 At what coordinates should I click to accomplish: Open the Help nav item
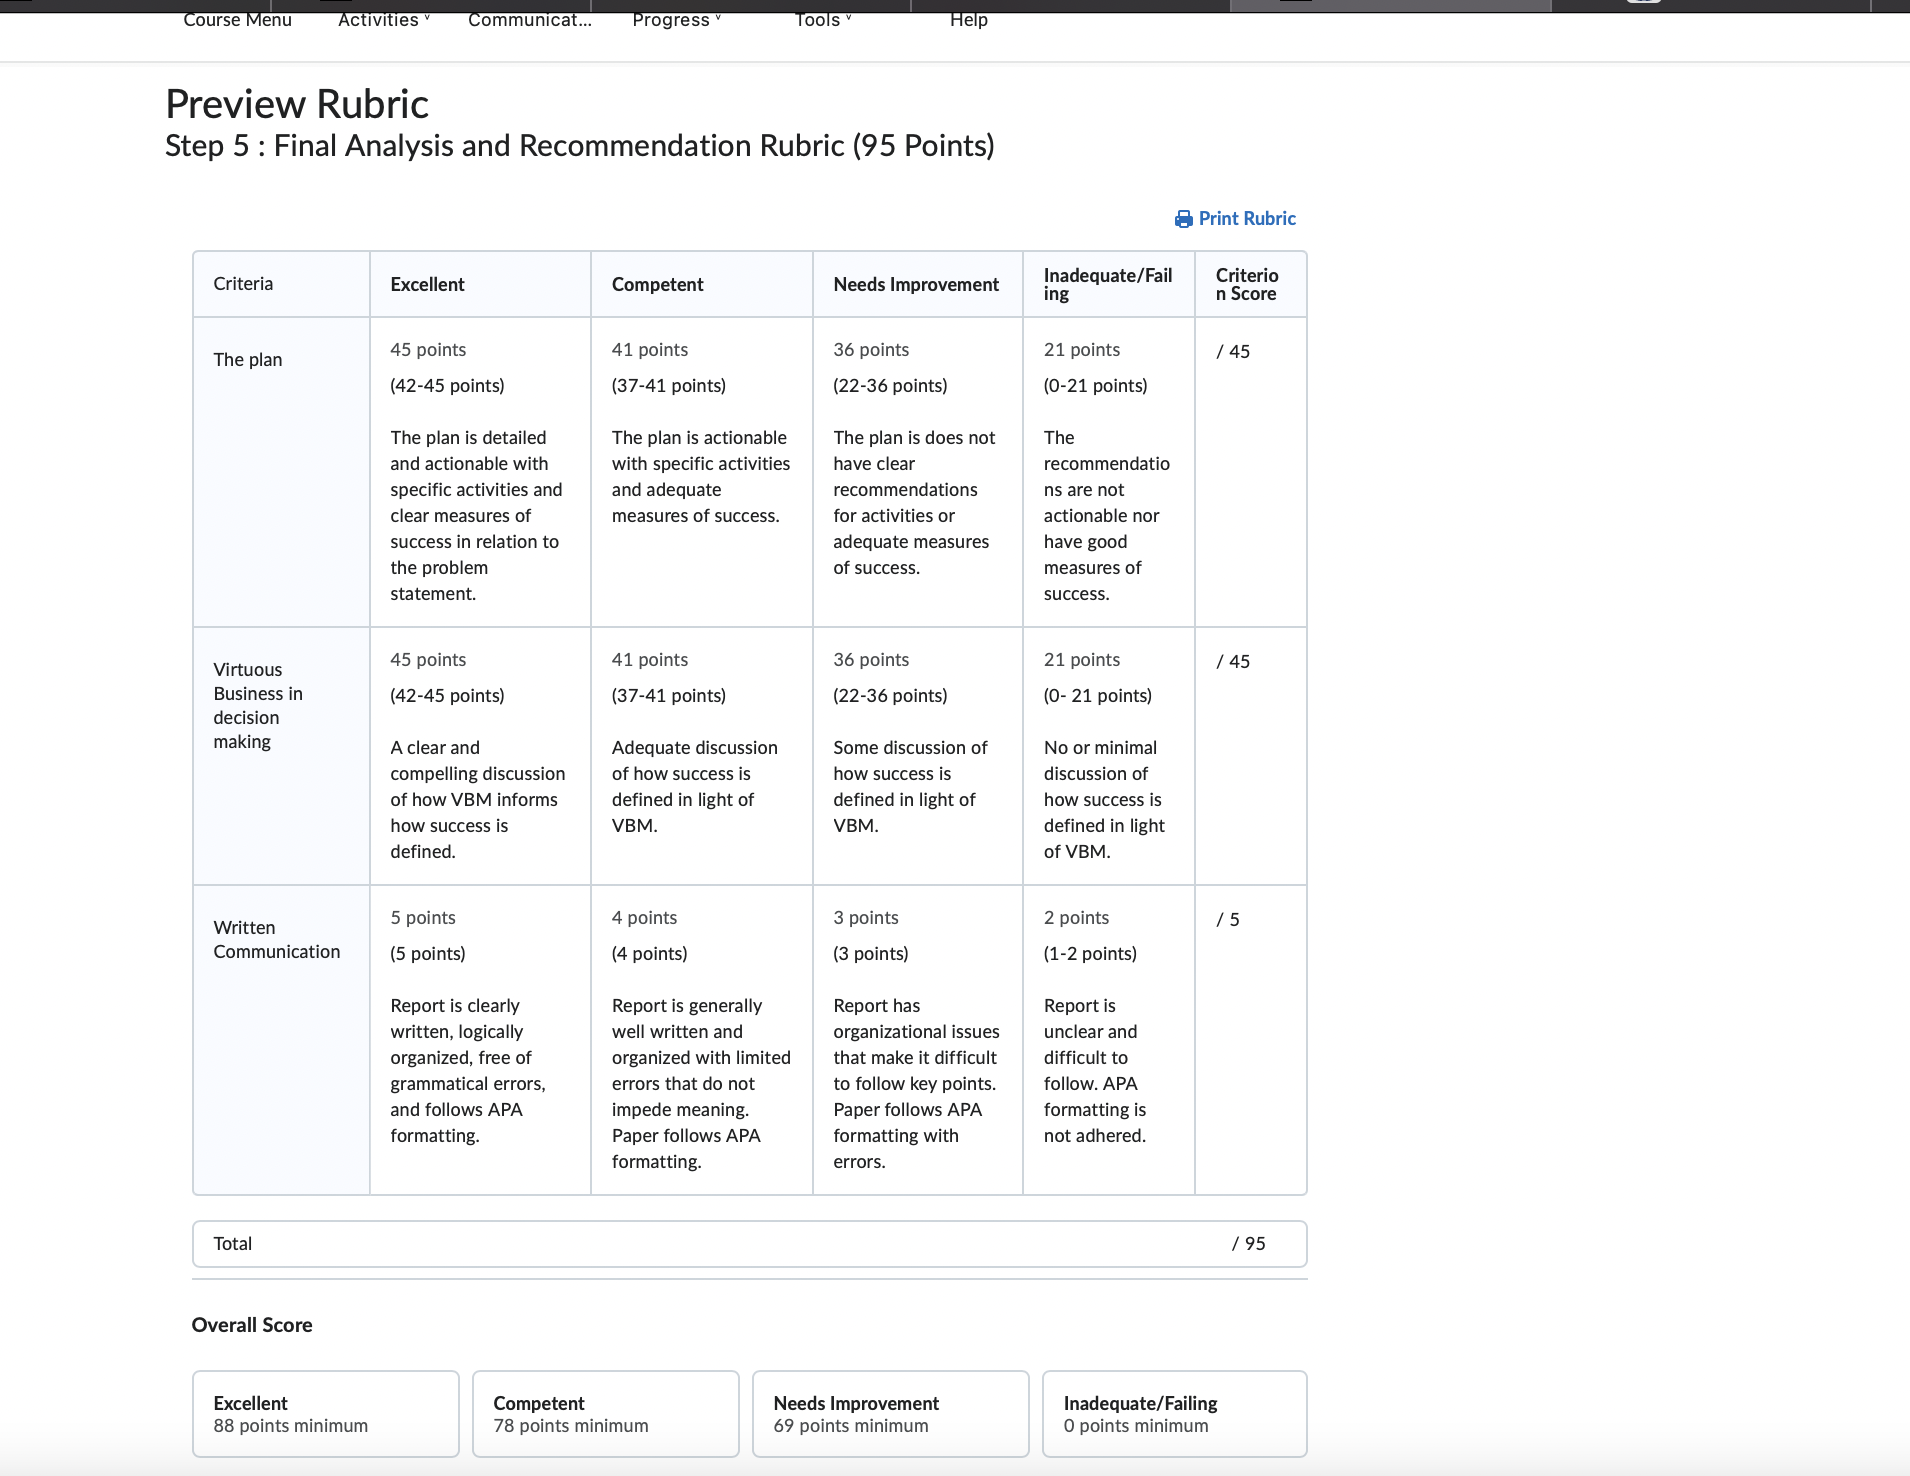click(x=969, y=20)
